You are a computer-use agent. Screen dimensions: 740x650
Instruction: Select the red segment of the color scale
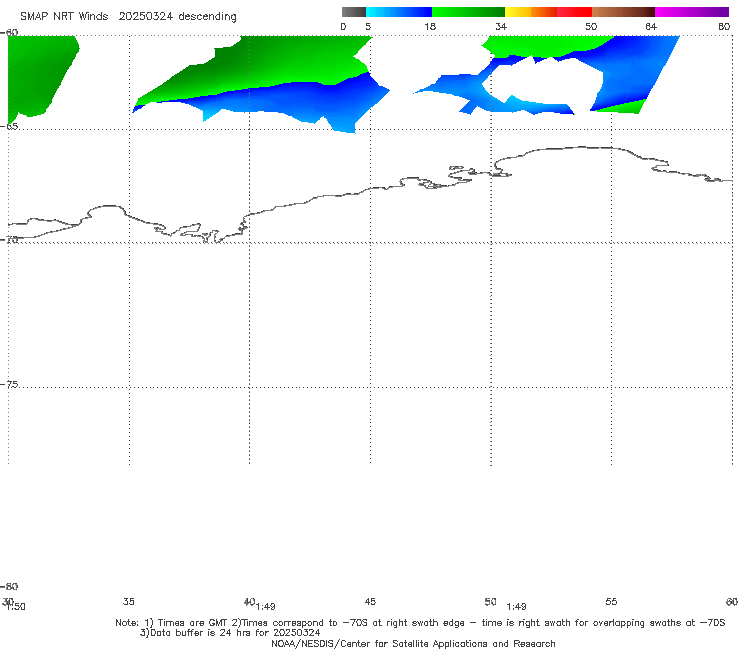coord(574,12)
